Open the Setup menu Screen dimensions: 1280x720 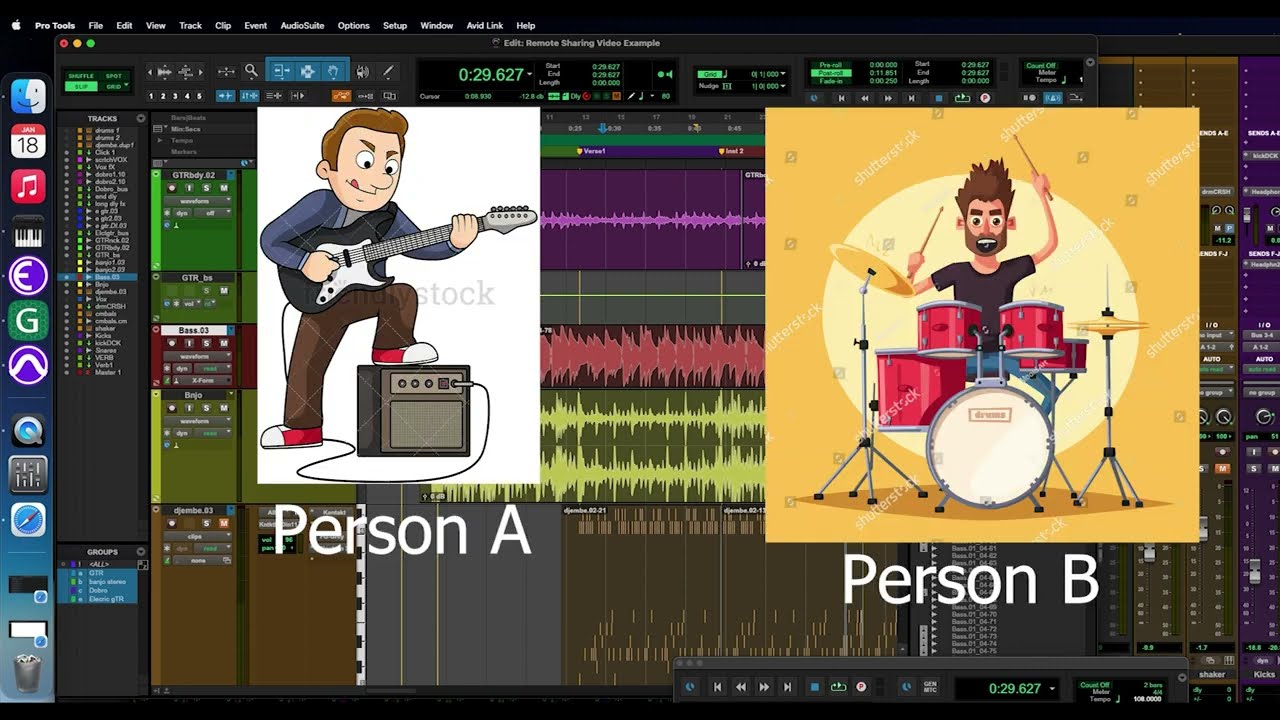pyautogui.click(x=395, y=25)
